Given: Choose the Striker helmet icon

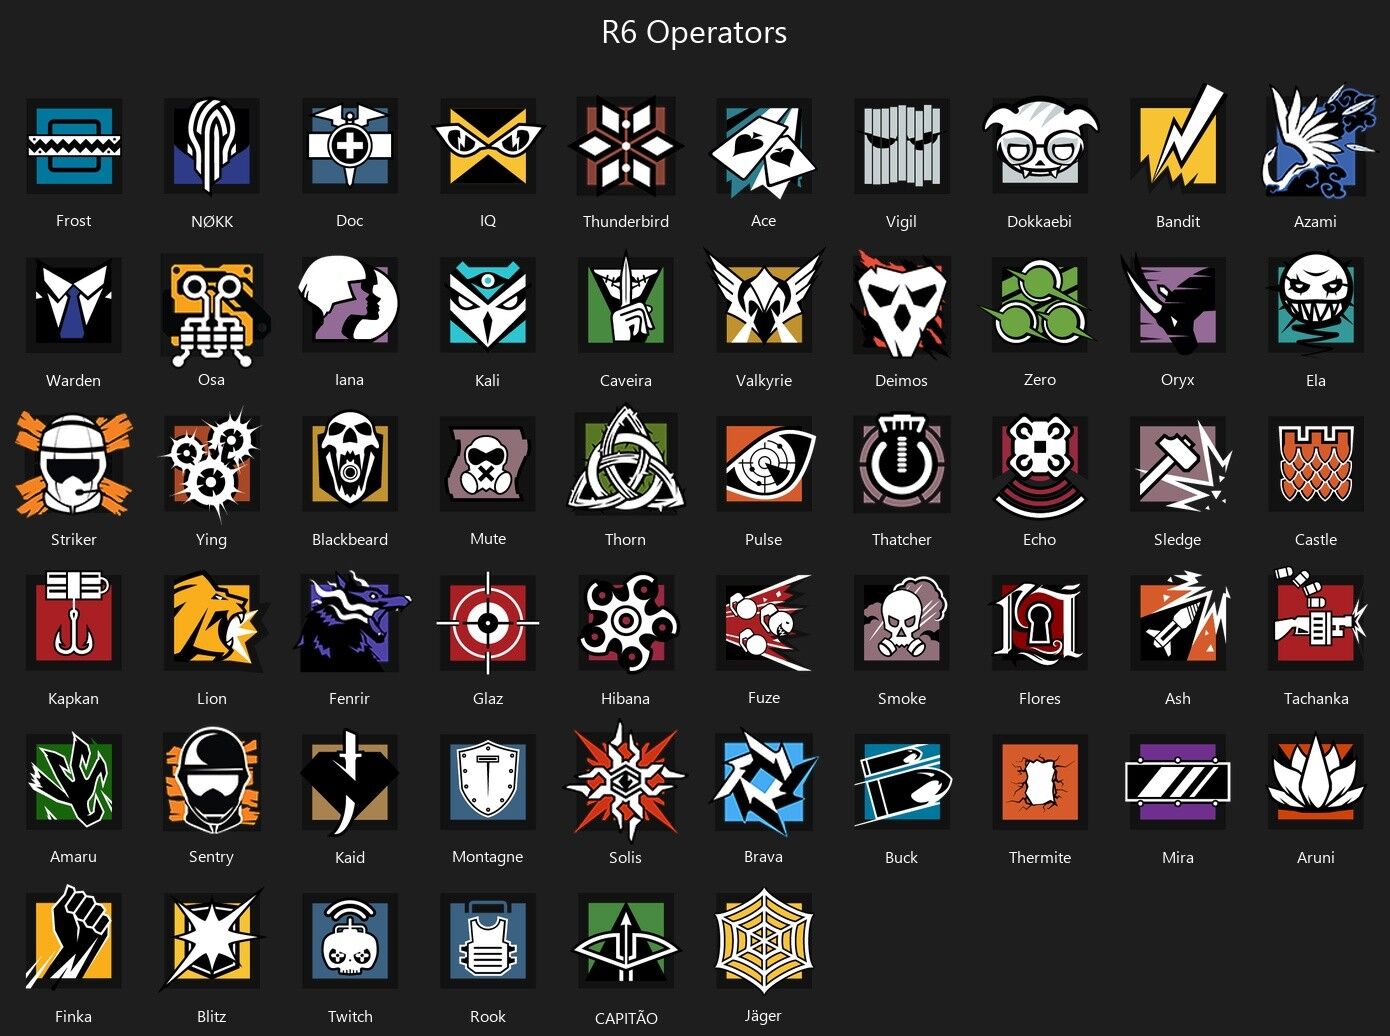Looking at the screenshot, I should (74, 464).
